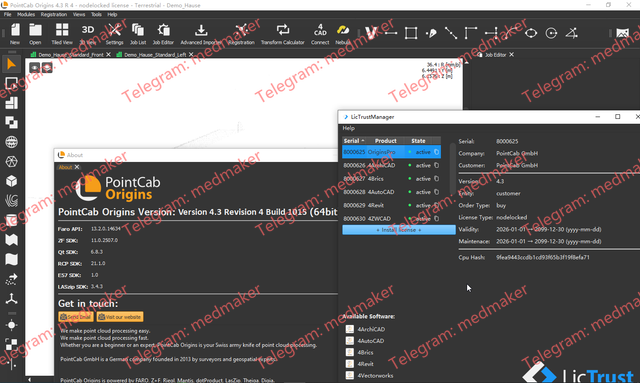Screen dimensions: 640x383
Task: Open the 3D View from toolbar
Action: (x=88, y=33)
